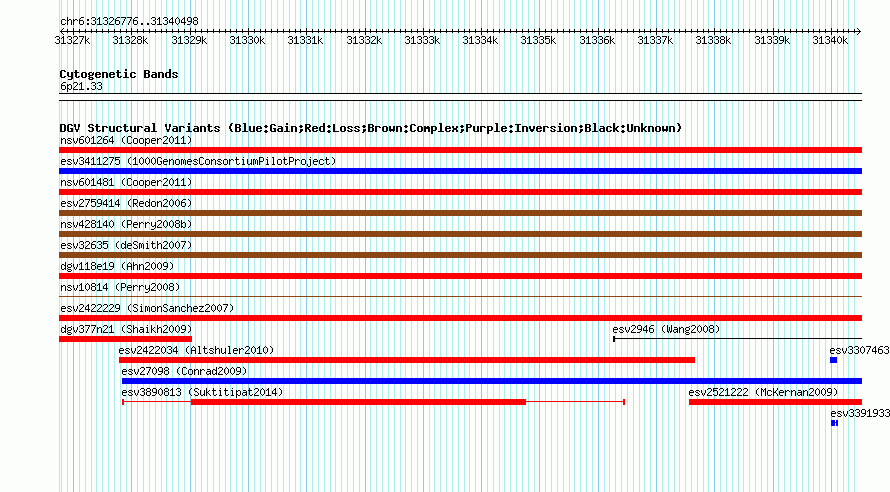Open the dgv377n21 (Shaikh2009) short red bar
Screen dimensions: 890x492
tap(125, 339)
